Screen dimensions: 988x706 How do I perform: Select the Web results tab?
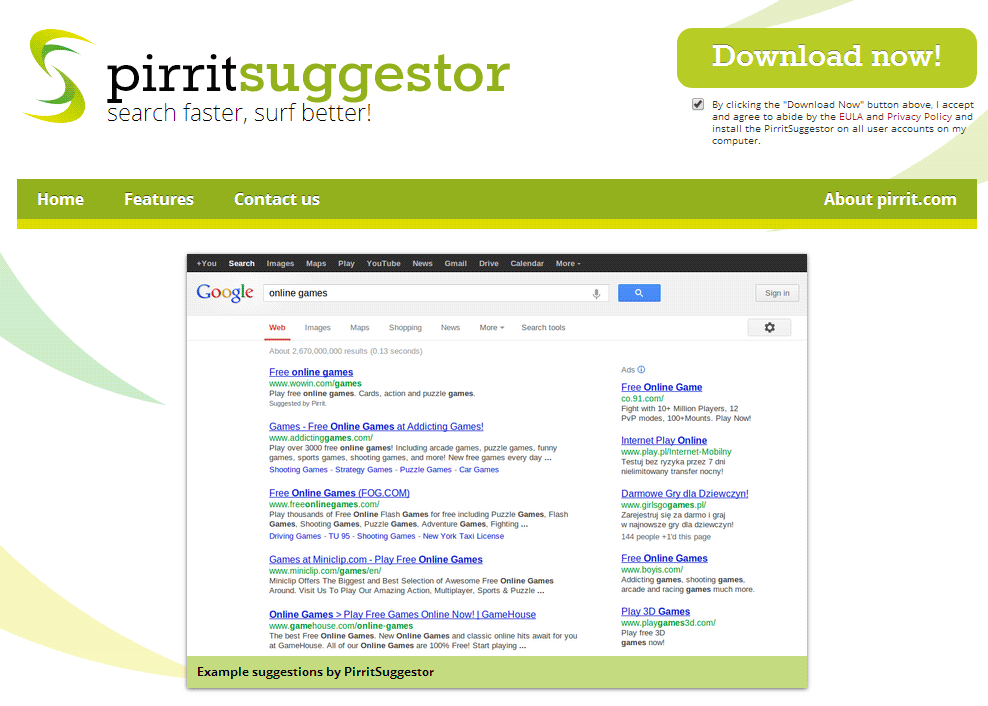(x=277, y=328)
